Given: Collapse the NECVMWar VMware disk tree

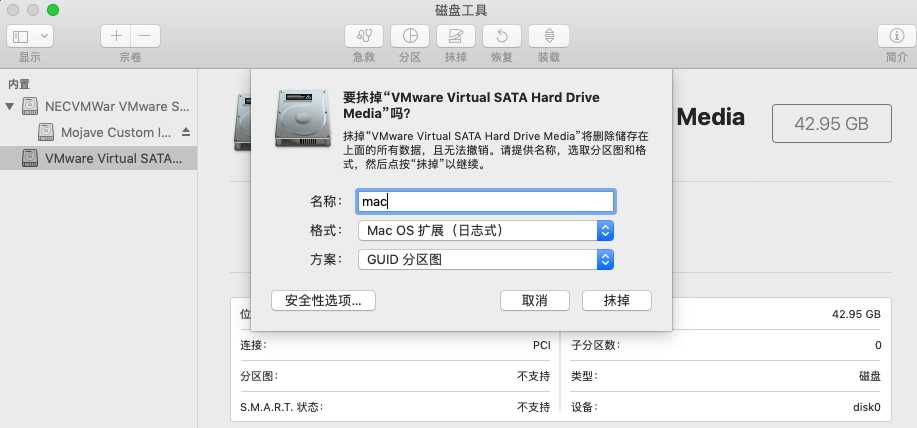Looking at the screenshot, I should 9,106.
